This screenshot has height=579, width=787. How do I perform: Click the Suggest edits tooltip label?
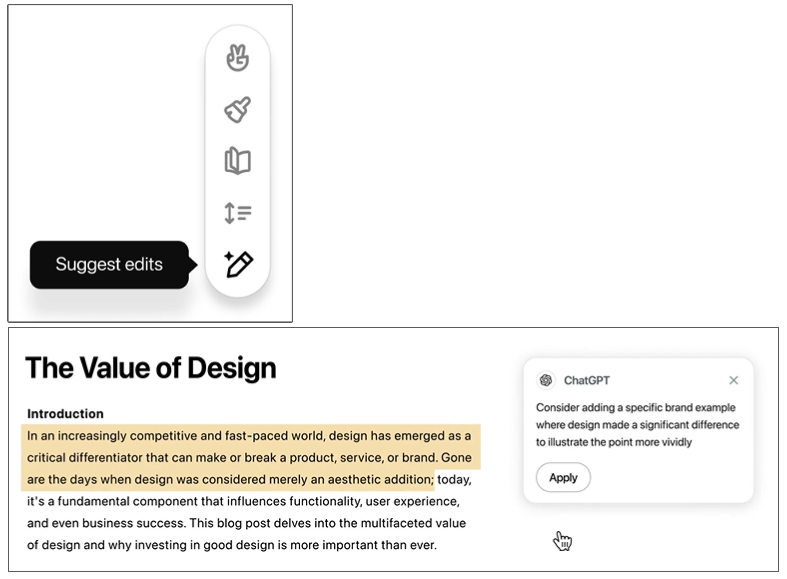[109, 265]
